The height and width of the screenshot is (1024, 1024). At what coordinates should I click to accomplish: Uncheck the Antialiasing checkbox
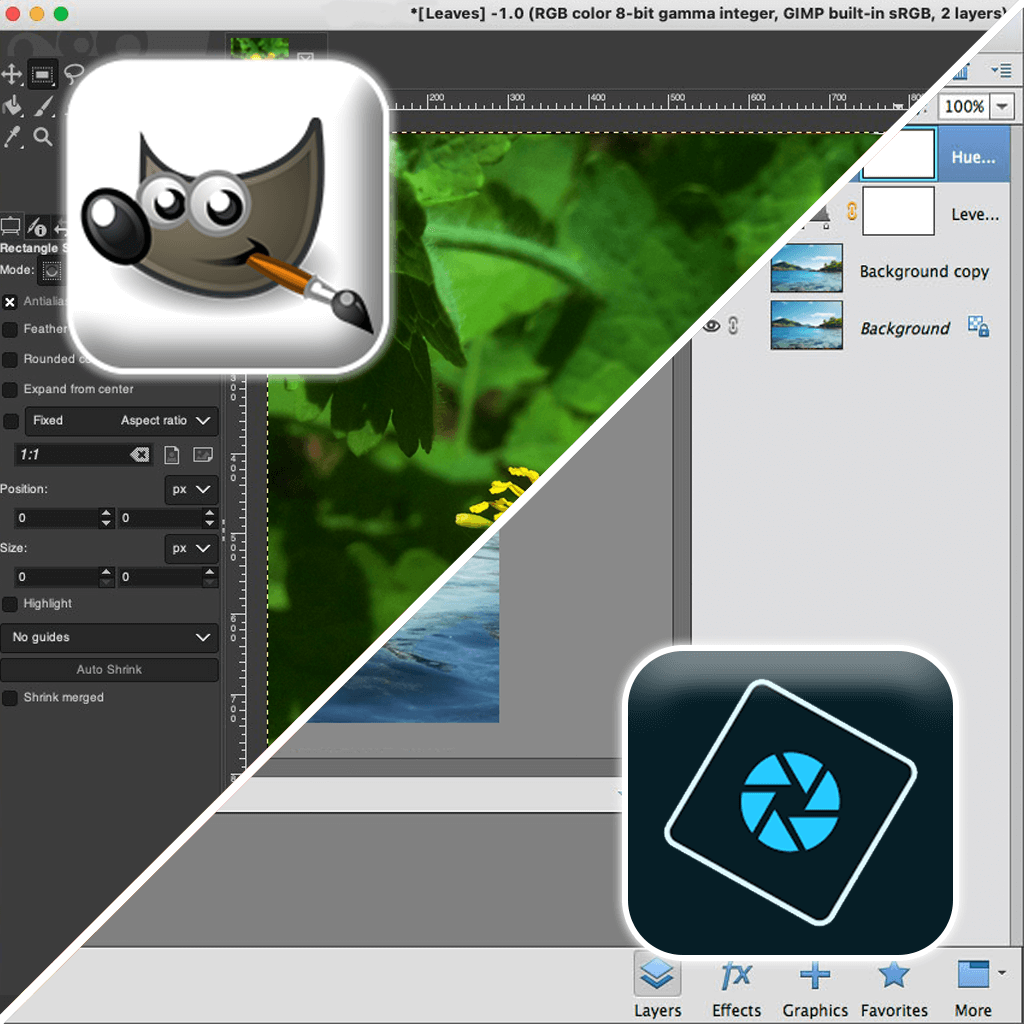(x=10, y=302)
